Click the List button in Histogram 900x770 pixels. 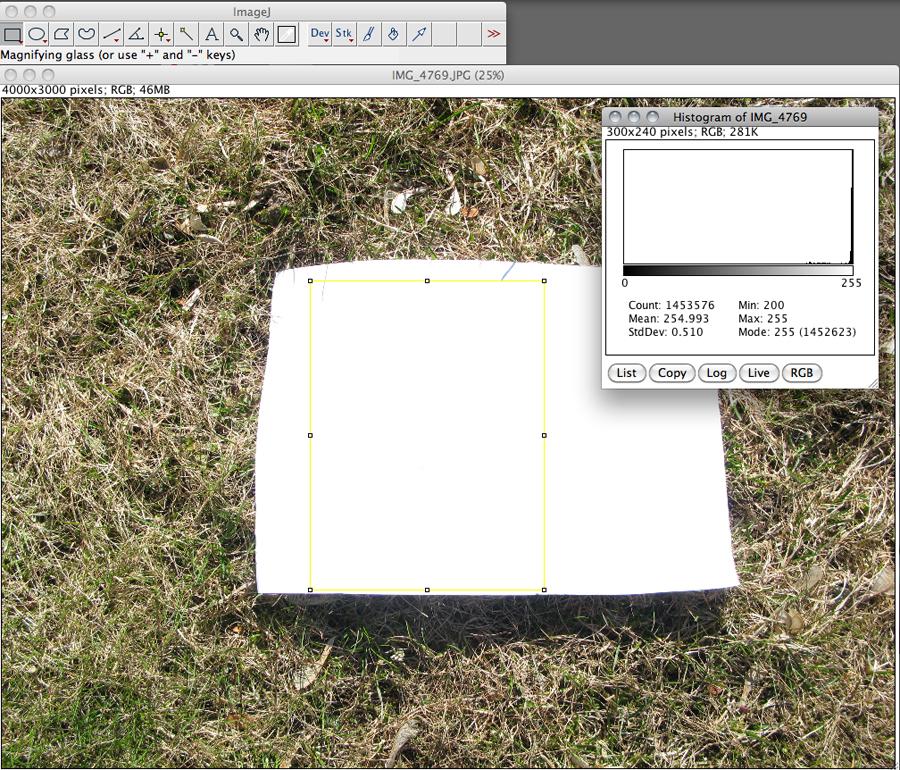626,373
